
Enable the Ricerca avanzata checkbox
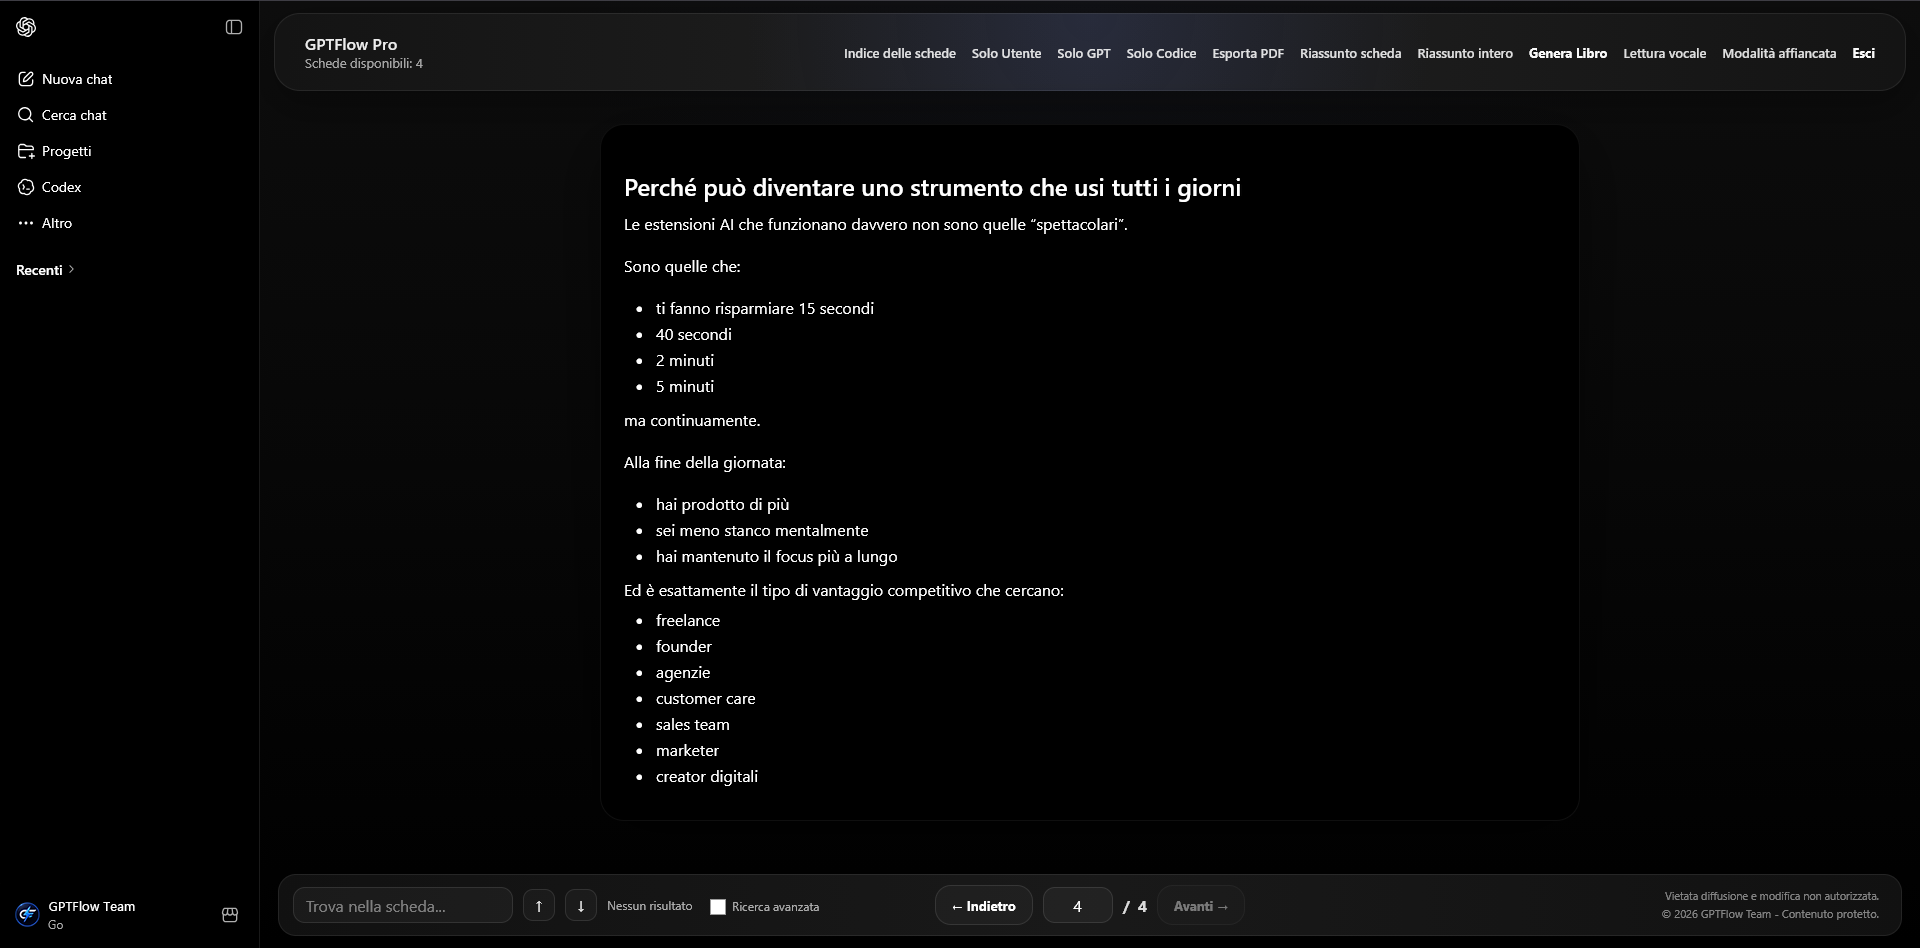718,907
